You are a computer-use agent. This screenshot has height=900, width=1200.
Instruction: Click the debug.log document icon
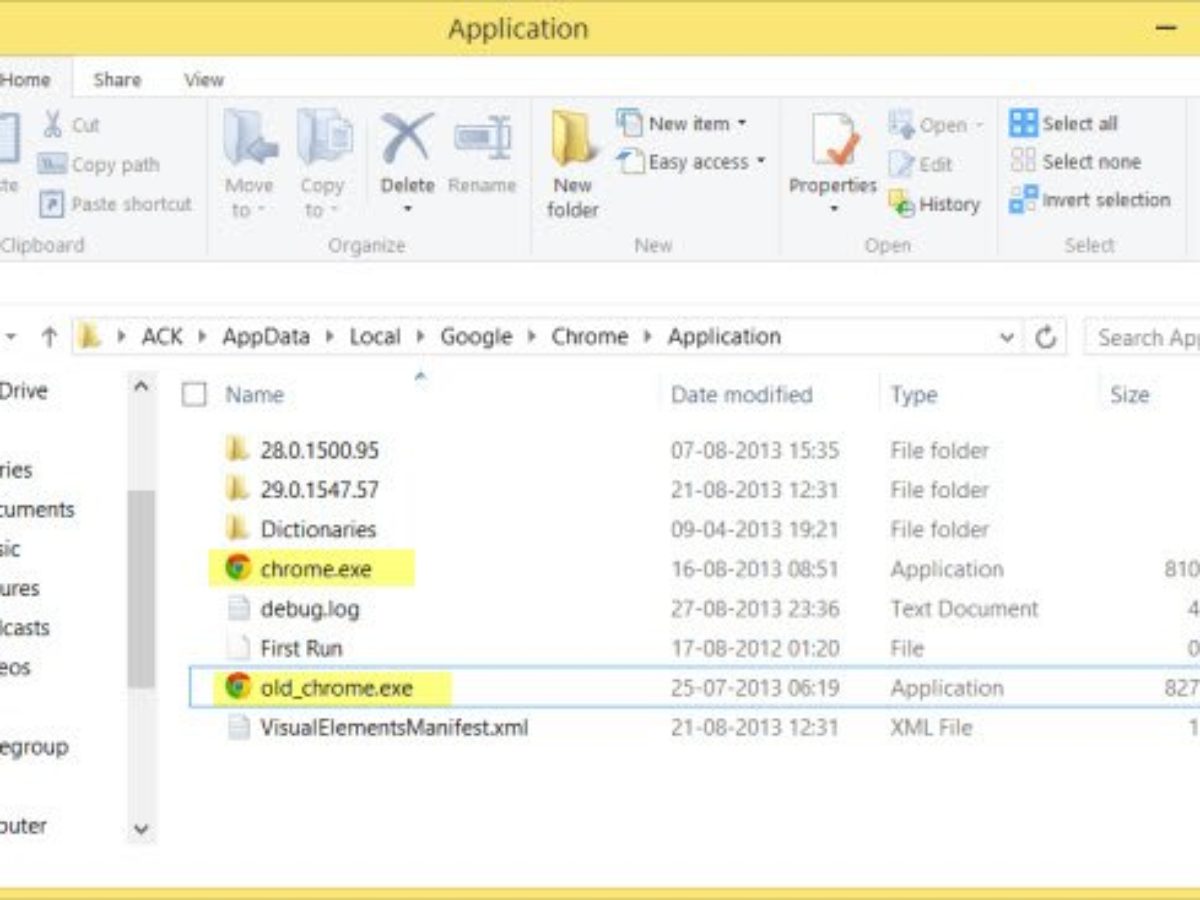coord(237,608)
